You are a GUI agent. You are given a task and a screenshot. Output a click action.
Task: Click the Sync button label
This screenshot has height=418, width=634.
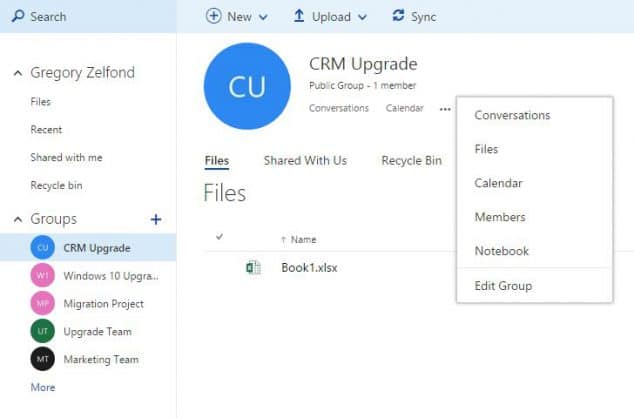click(x=423, y=17)
